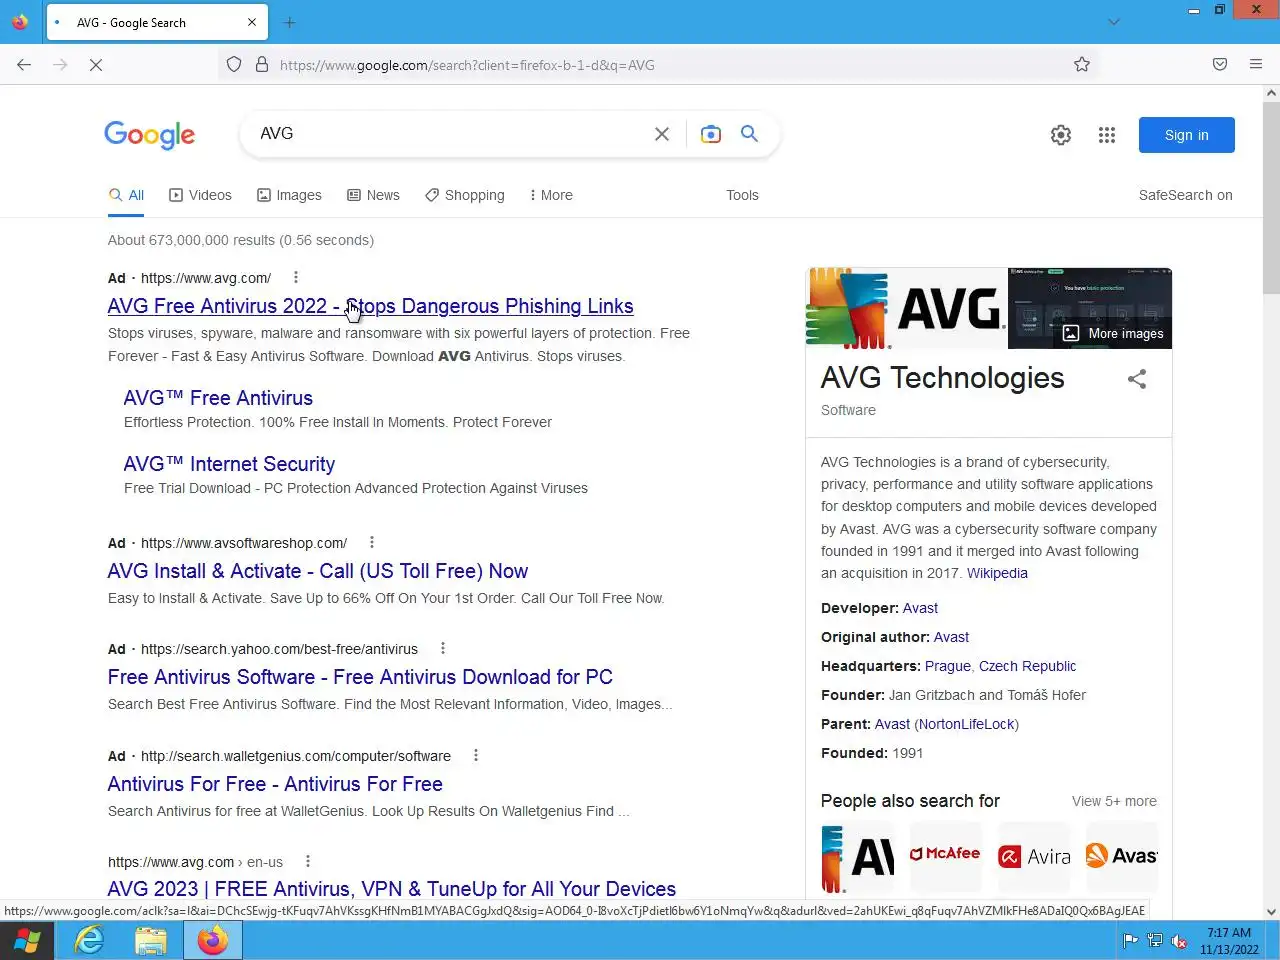
Task: Open the AVG™ Internet Security sitelink
Action: click(229, 464)
